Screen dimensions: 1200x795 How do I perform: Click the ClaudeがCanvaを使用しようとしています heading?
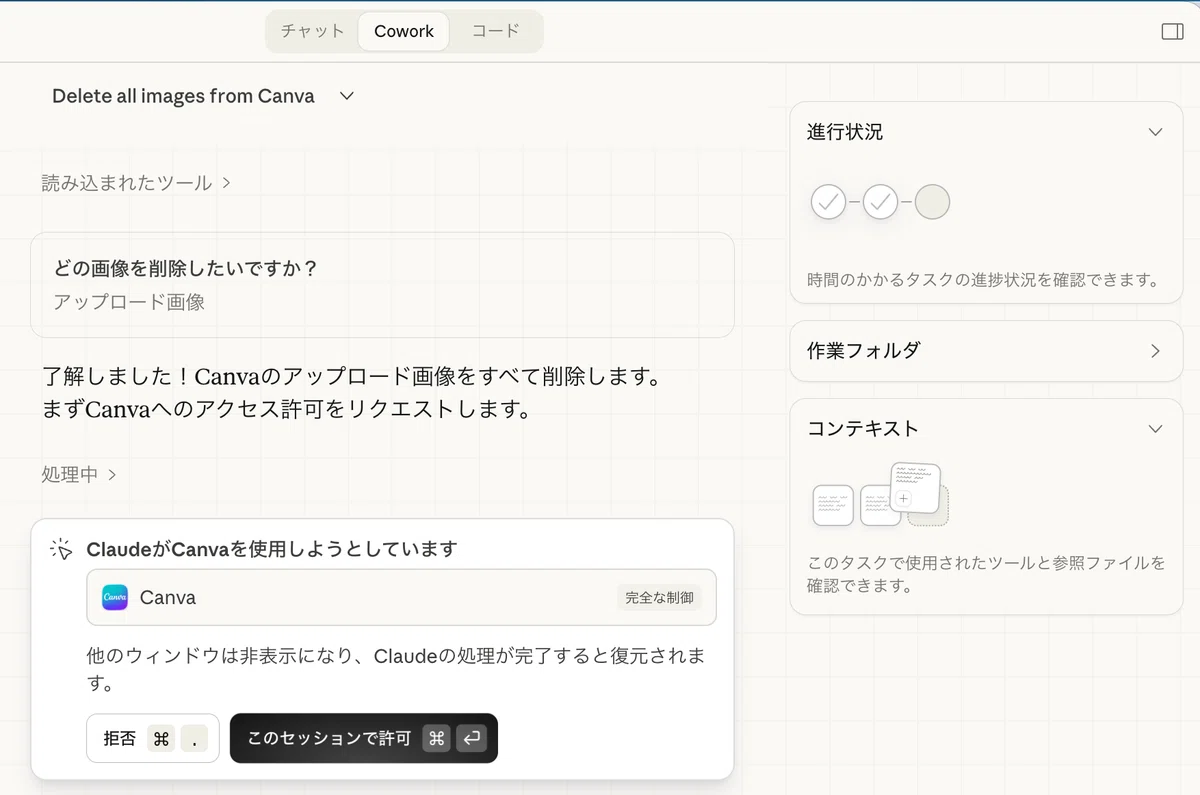point(272,549)
